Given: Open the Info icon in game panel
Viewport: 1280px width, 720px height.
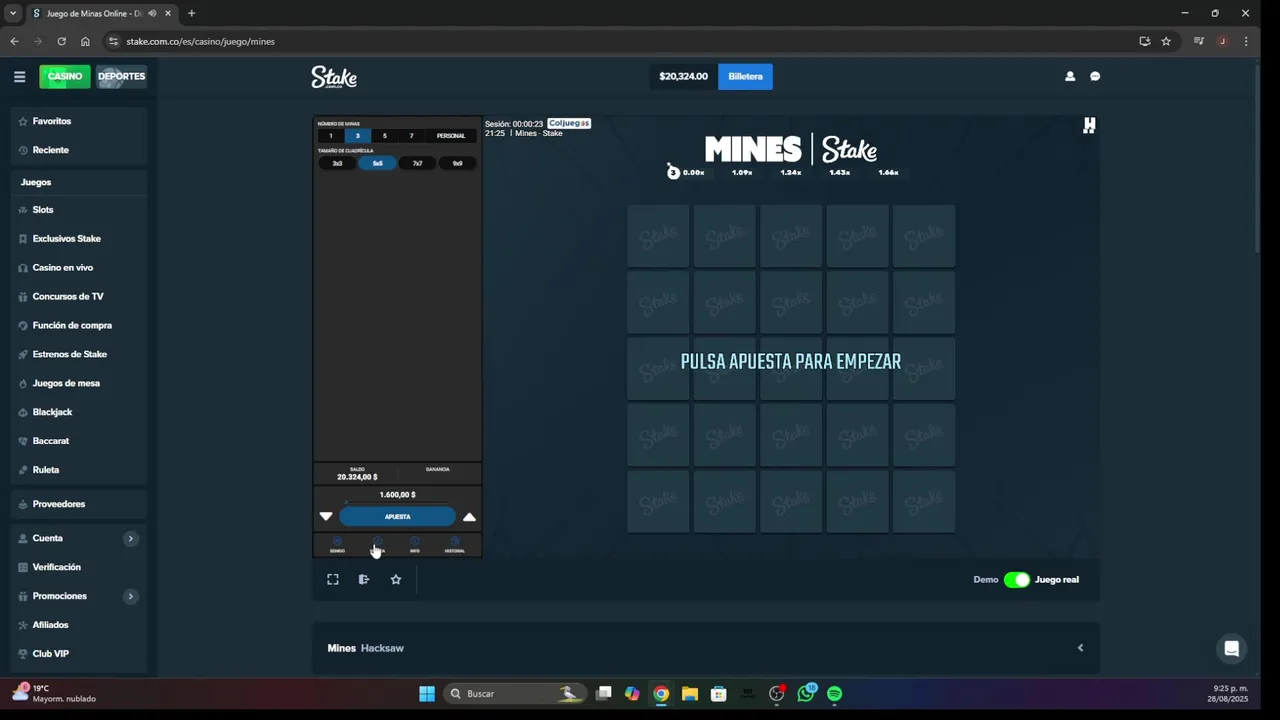Looking at the screenshot, I should [x=415, y=545].
